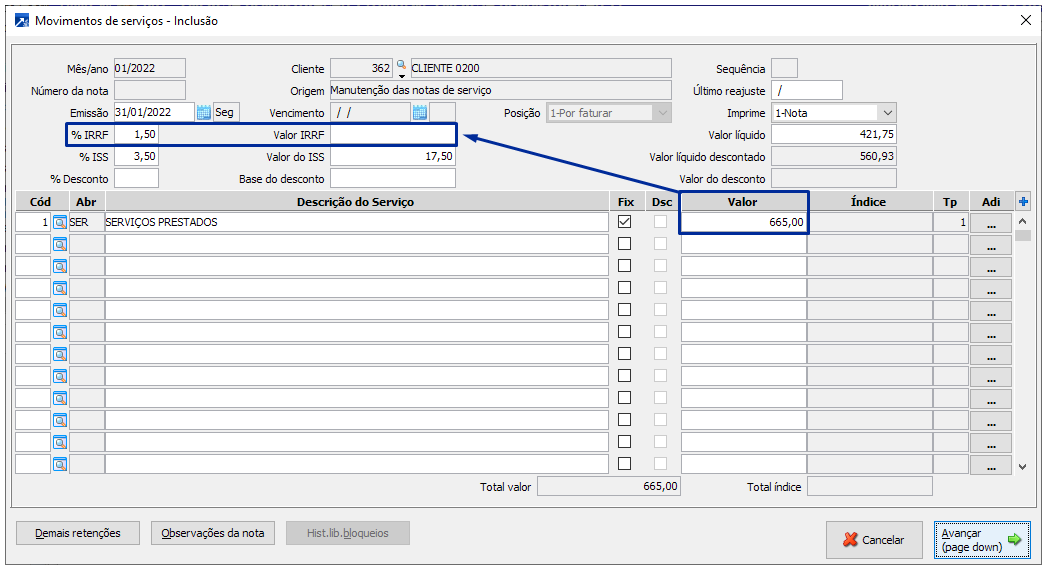The width and height of the screenshot is (1047, 568).
Task: Open service lookup icon in sixth row
Action: coord(60,332)
